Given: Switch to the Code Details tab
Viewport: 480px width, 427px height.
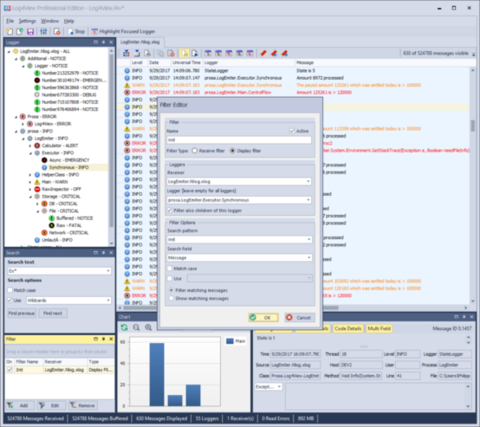Looking at the screenshot, I should (348, 328).
